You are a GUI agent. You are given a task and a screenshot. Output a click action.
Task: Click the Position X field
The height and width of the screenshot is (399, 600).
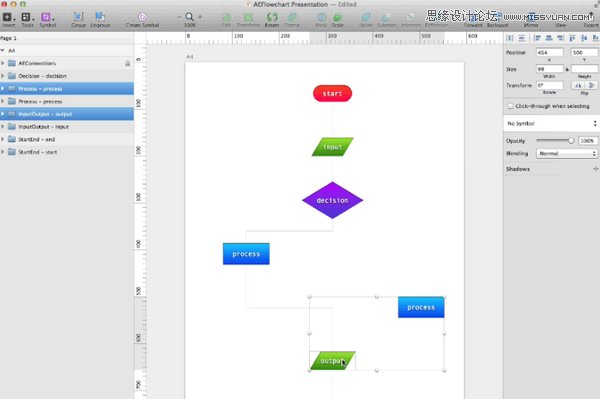tap(549, 52)
